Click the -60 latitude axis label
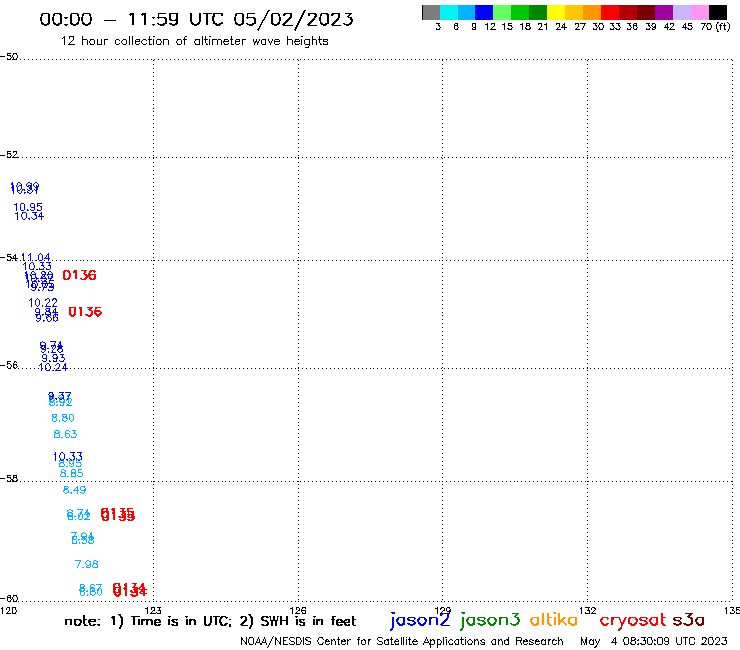Image resolution: width=740 pixels, height=650 pixels. [9, 599]
